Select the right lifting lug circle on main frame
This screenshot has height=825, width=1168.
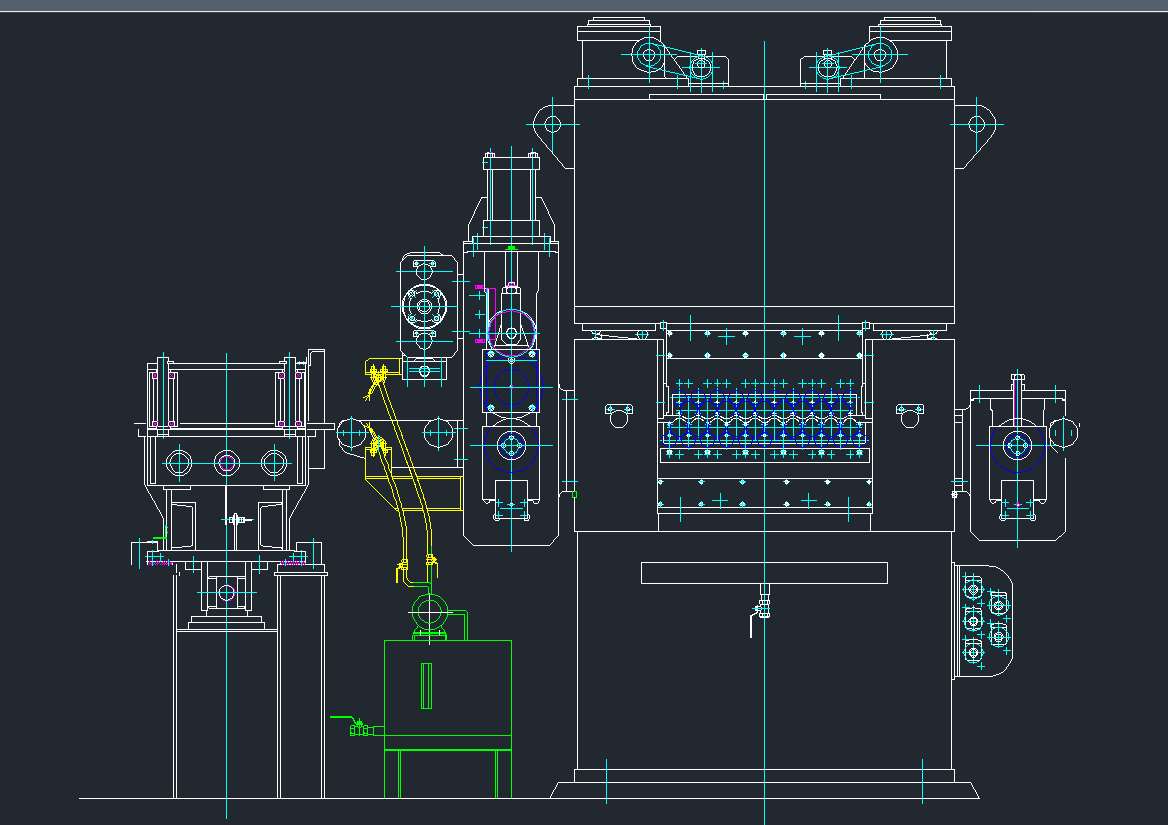976,125
